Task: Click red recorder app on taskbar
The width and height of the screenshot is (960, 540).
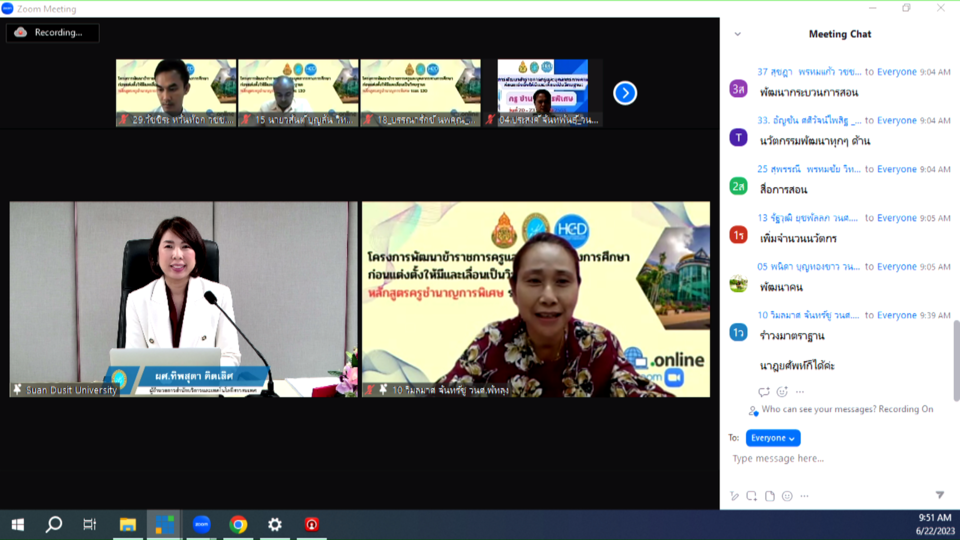Action: (312, 525)
